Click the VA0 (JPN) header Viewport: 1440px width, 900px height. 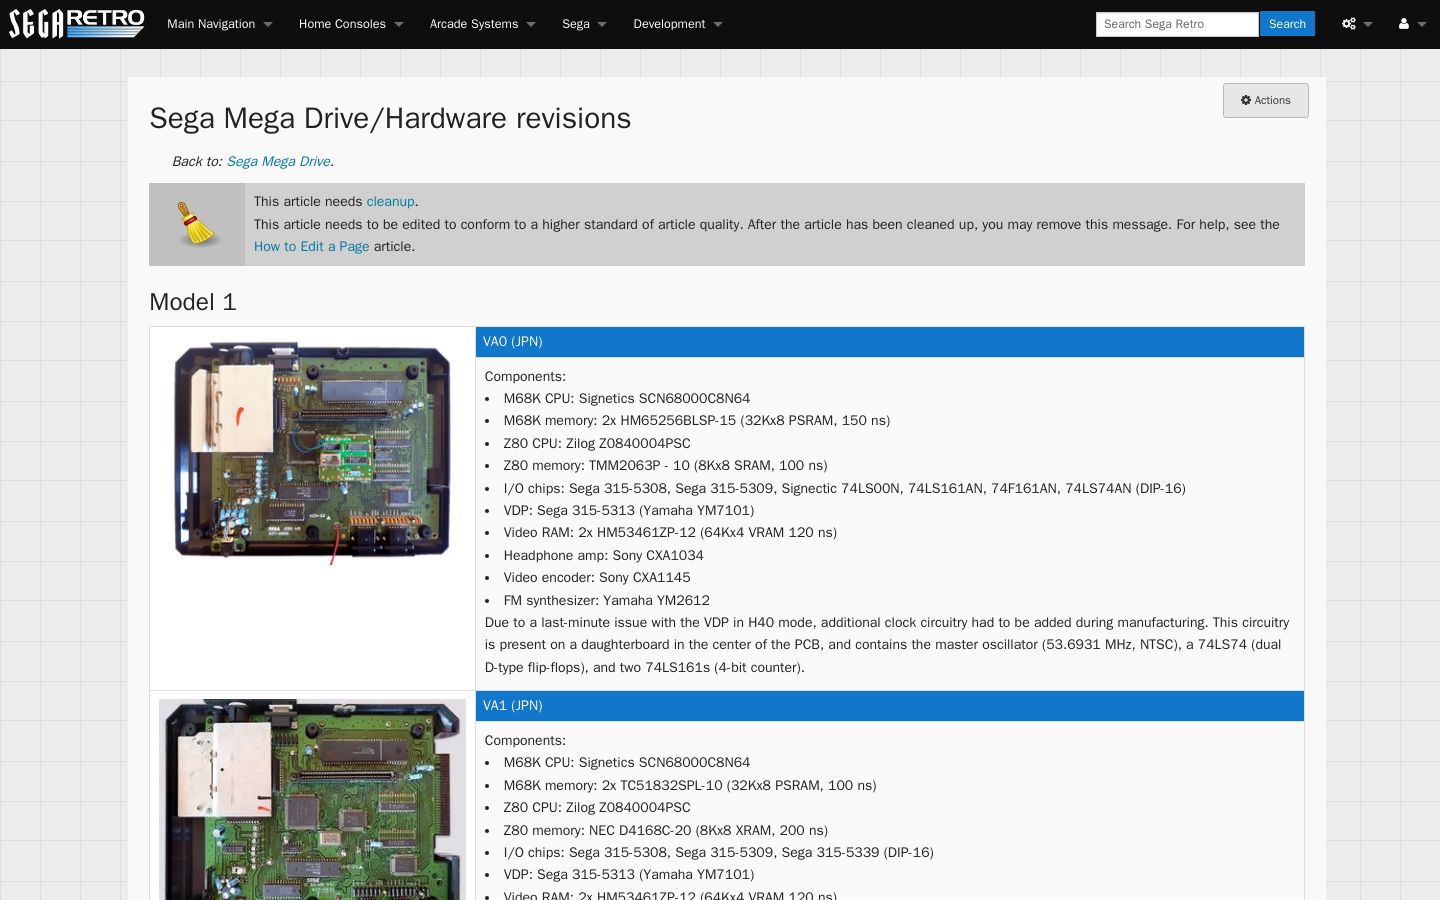pyautogui.click(x=890, y=342)
